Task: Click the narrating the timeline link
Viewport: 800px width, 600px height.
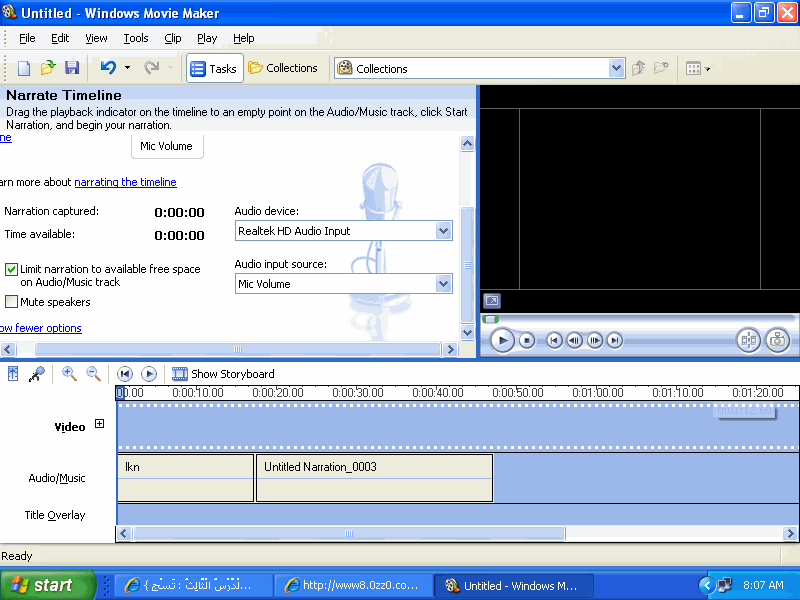Action: 125,182
